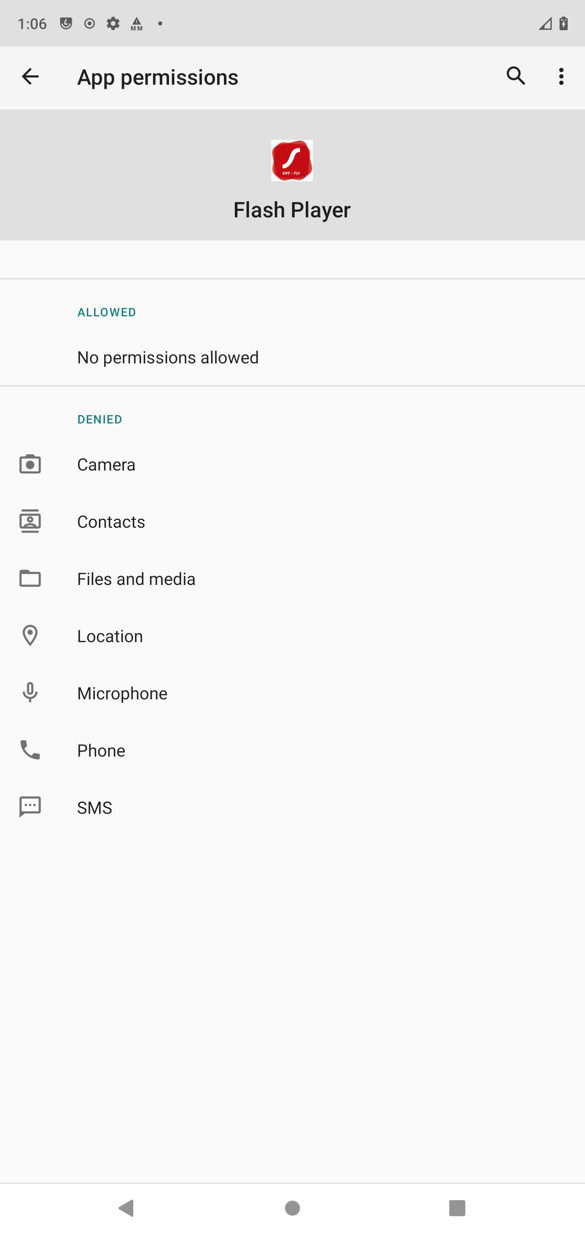
Task: Open the three-dot overflow menu
Action: click(x=561, y=76)
